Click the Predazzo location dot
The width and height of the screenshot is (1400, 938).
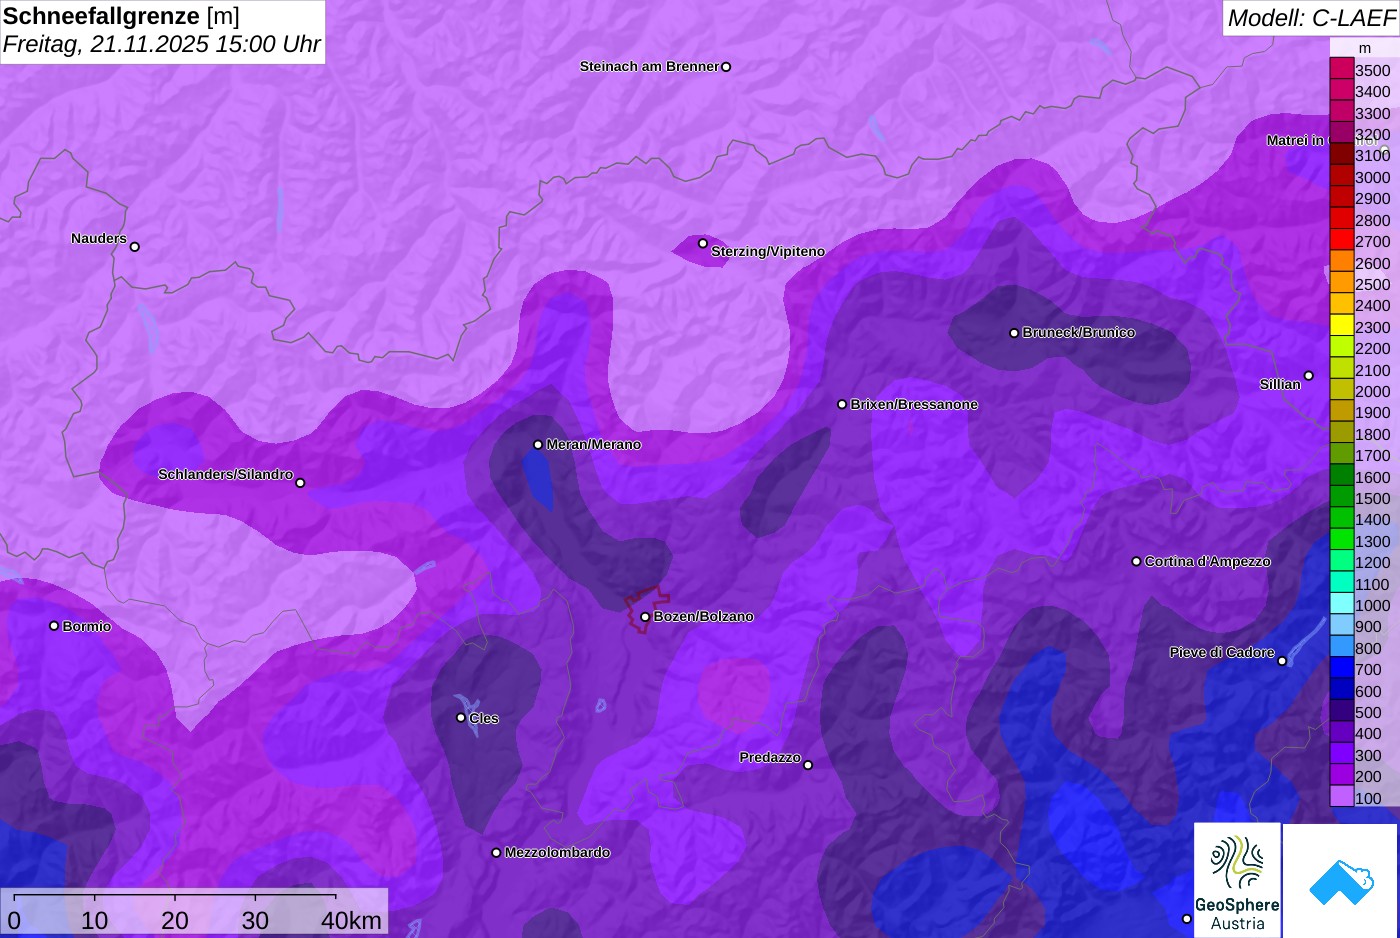click(808, 765)
